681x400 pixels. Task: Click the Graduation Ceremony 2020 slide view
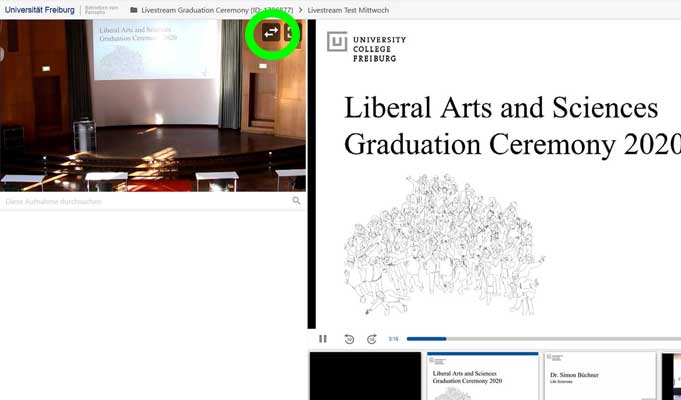pyautogui.click(x=498, y=174)
